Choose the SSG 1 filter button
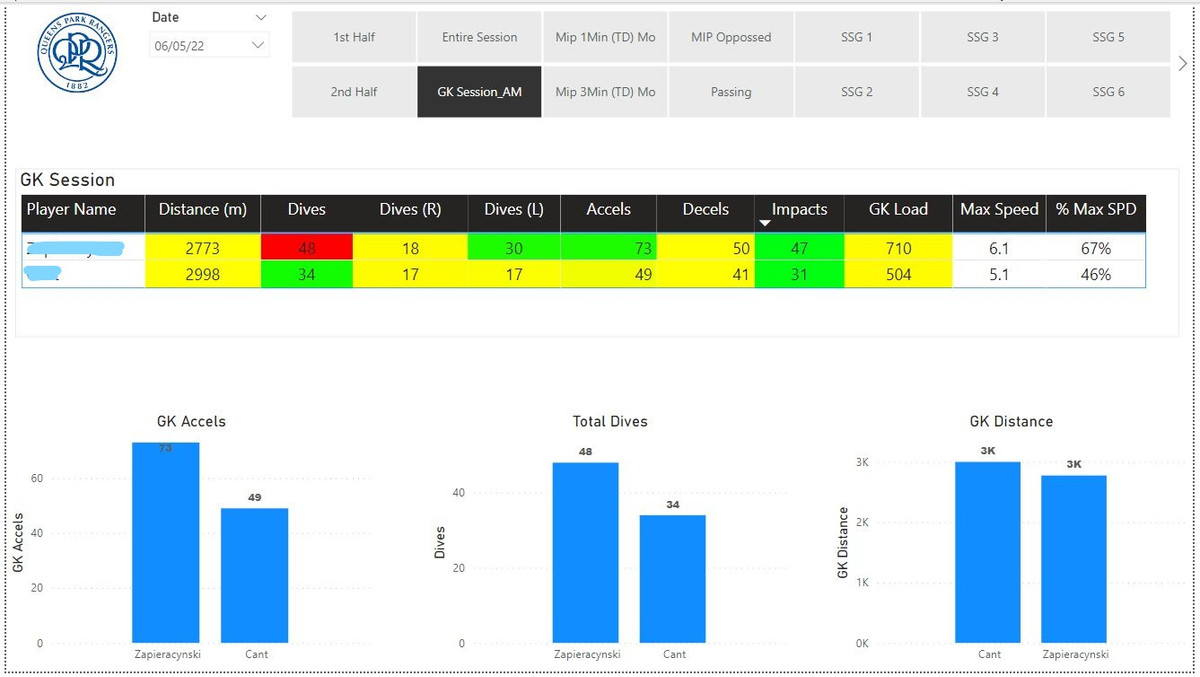 pos(856,37)
